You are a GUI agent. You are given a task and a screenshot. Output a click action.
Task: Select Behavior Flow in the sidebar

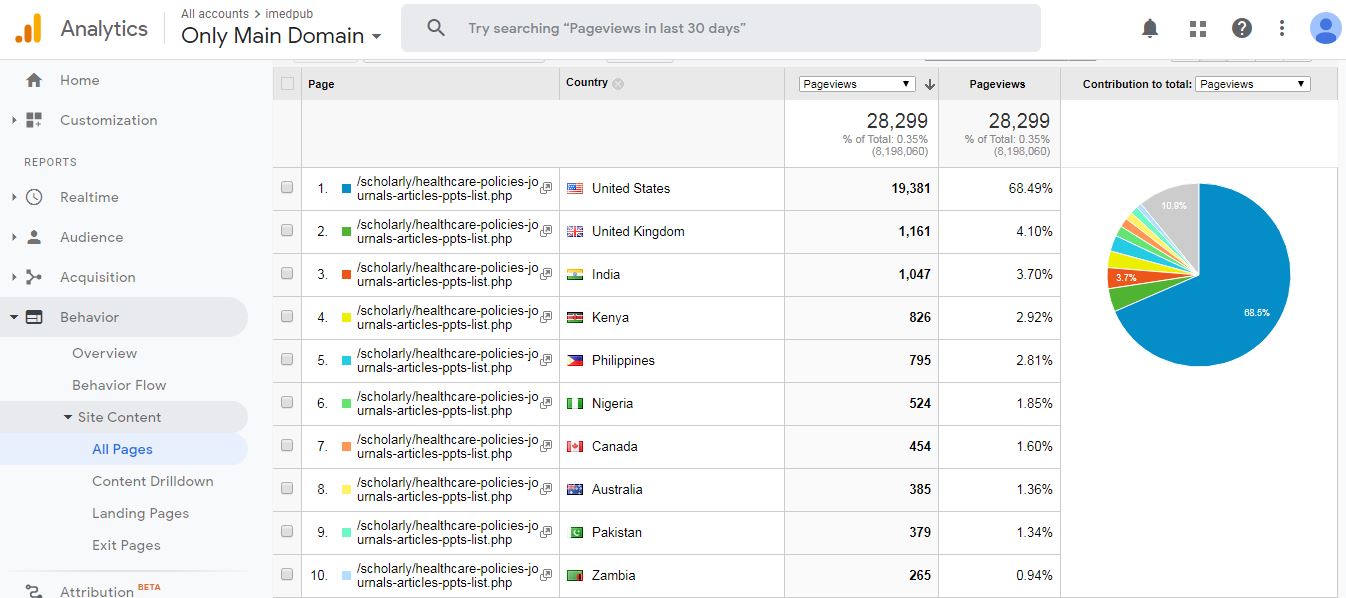[x=119, y=385]
